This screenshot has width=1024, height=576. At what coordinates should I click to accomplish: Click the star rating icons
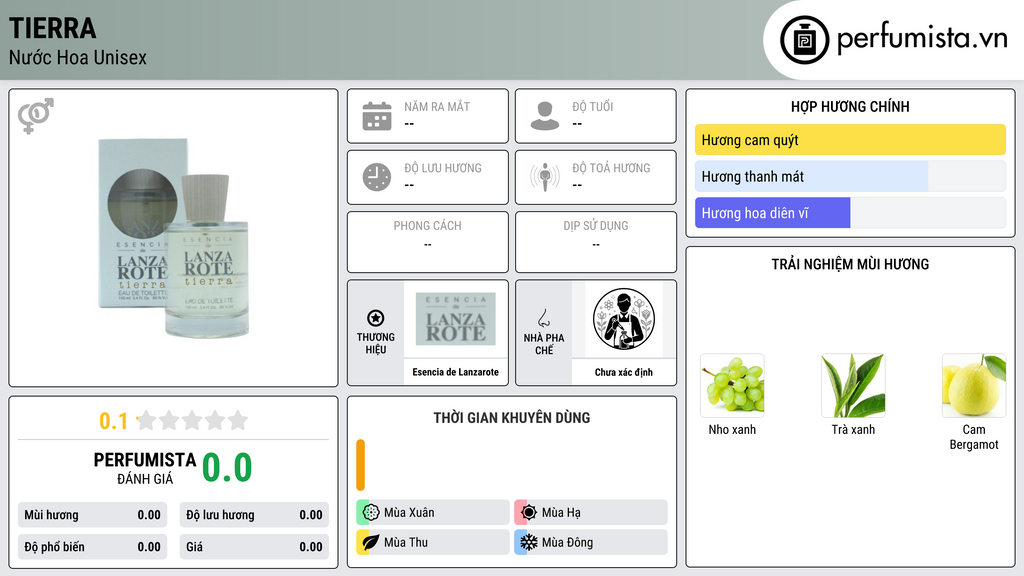point(193,420)
